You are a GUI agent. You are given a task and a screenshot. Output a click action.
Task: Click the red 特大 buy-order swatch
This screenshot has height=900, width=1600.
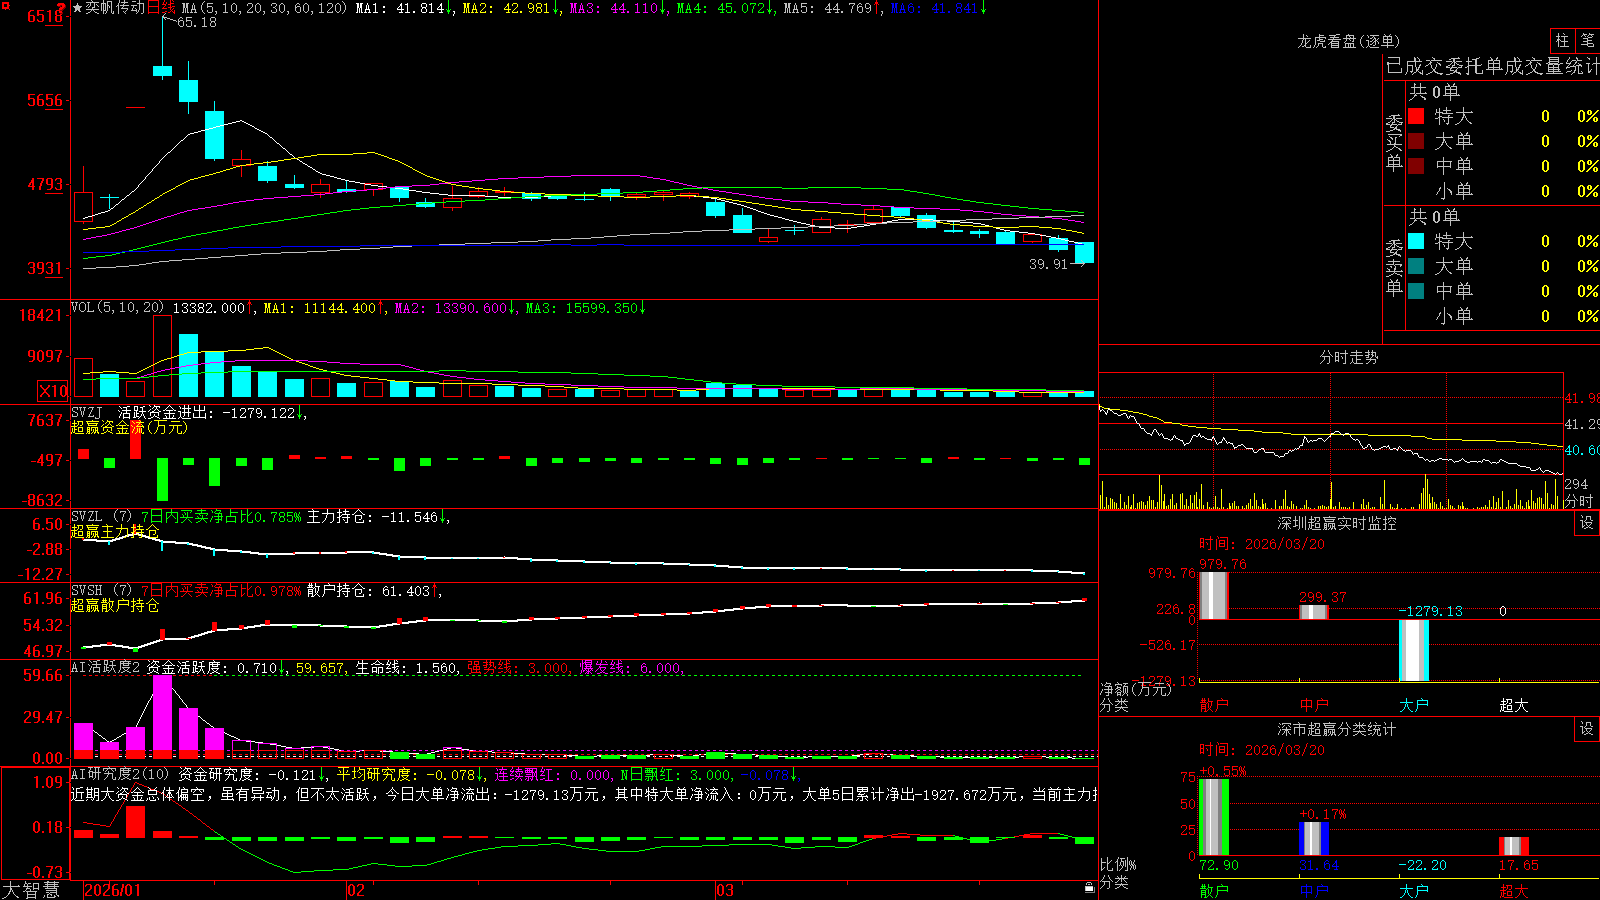[1416, 116]
